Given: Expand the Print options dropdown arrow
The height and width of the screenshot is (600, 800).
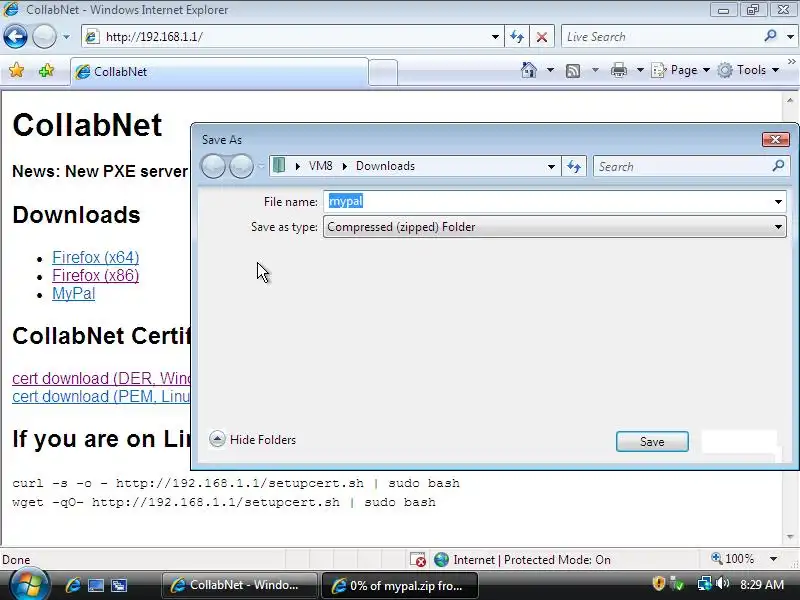Looking at the screenshot, I should click(640, 70).
